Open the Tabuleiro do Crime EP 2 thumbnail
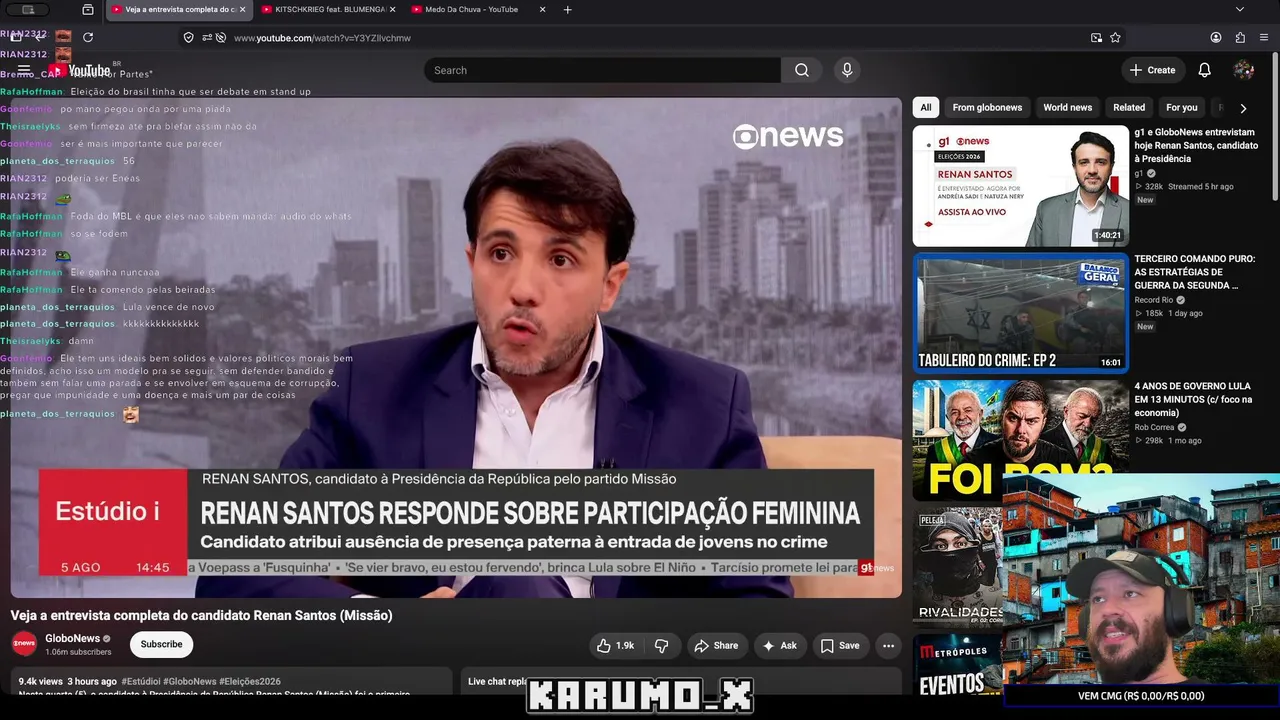Viewport: 1280px width, 720px height. [x=1020, y=313]
